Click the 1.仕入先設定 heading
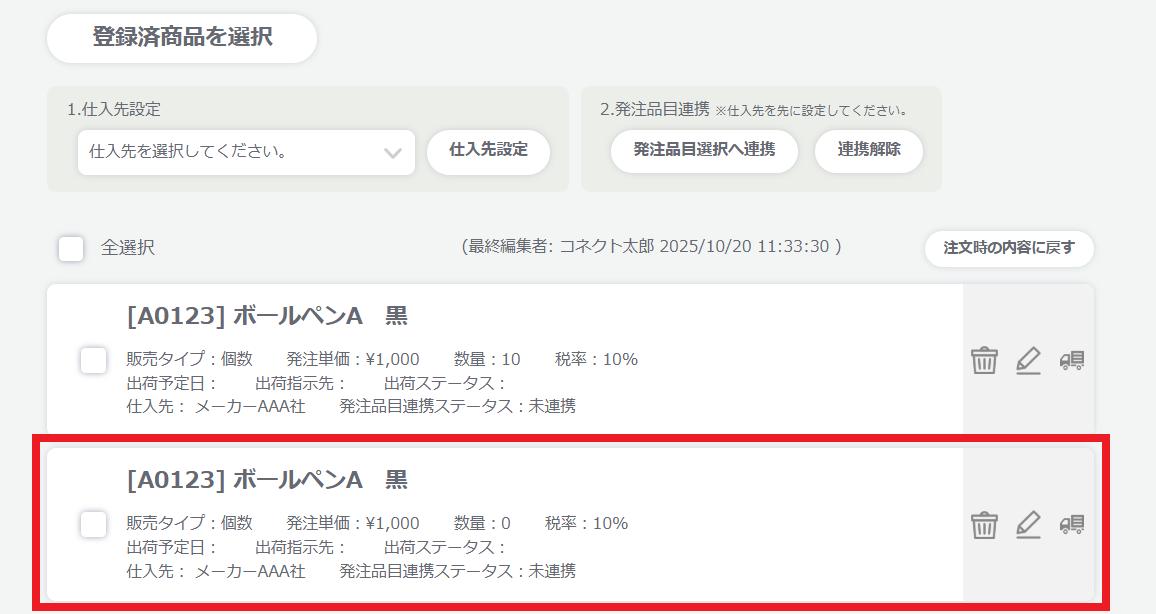The image size is (1156, 614). click(114, 109)
